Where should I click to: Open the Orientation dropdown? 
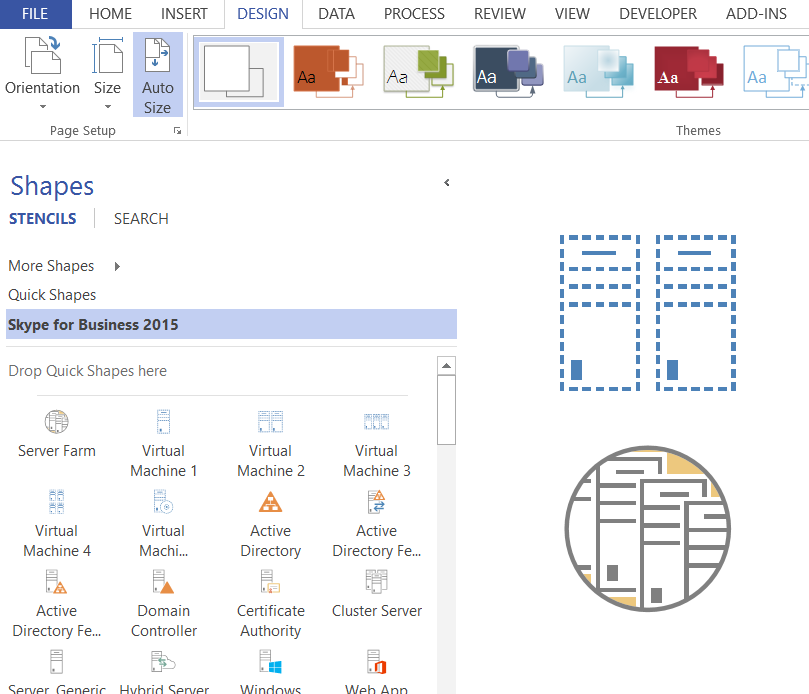click(x=42, y=74)
